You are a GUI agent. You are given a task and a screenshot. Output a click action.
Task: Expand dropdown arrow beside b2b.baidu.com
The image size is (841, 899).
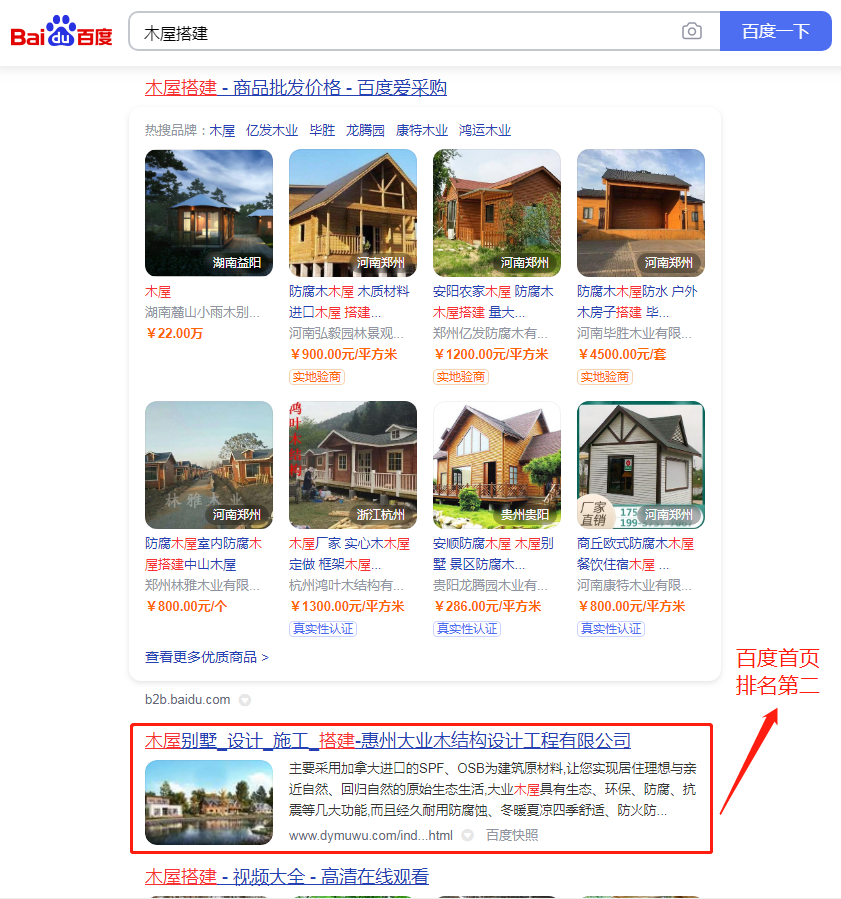[x=245, y=700]
